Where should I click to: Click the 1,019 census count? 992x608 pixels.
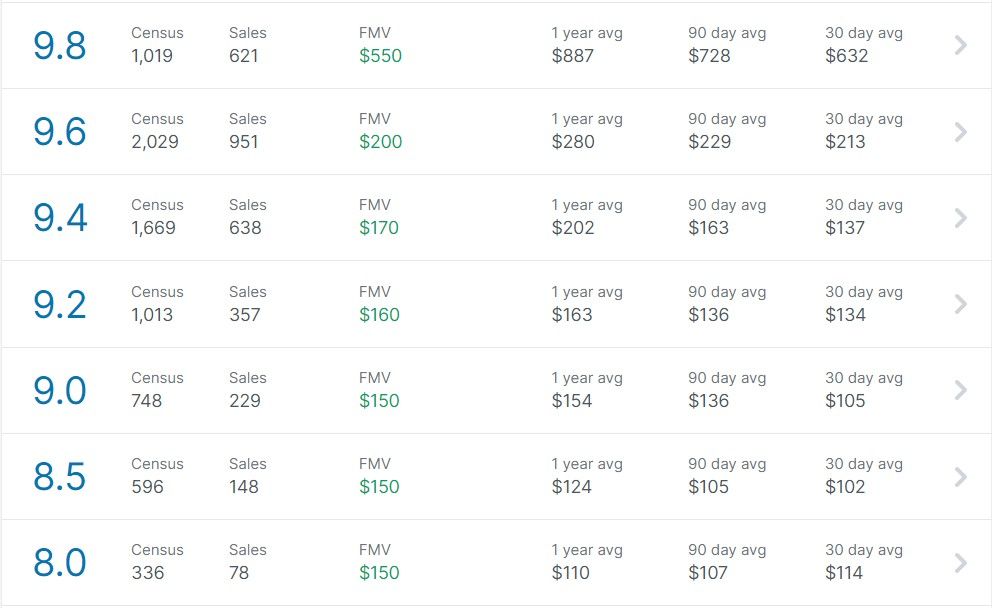(152, 56)
